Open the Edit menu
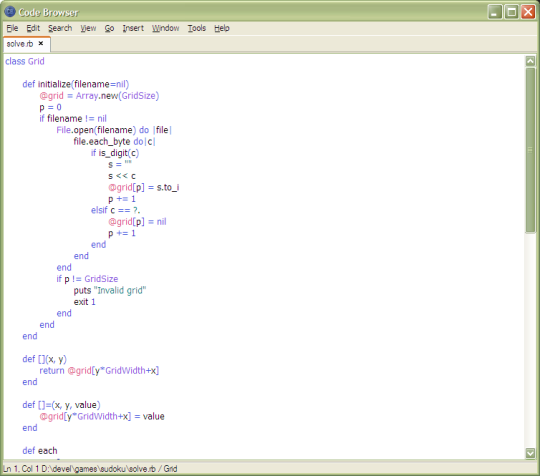Screen dimensions: 540x476 [33, 28]
